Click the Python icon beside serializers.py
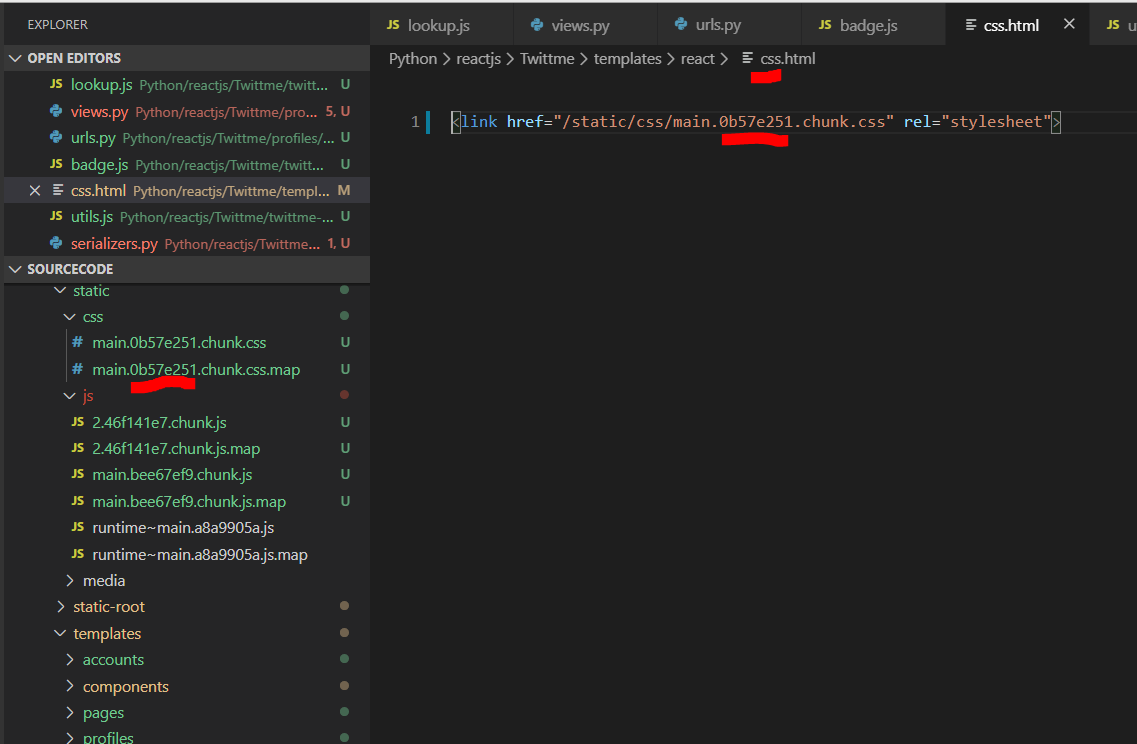 coord(56,243)
